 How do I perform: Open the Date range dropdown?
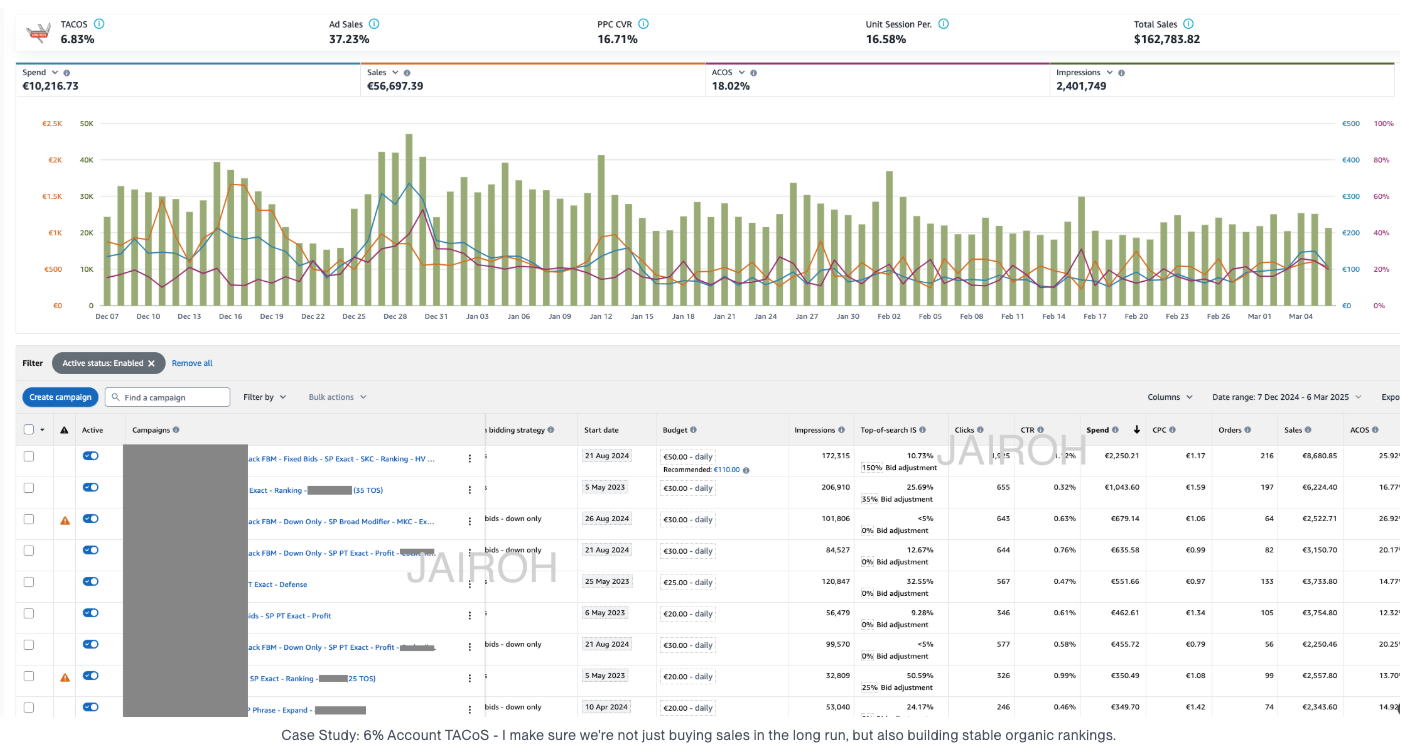coord(1287,397)
